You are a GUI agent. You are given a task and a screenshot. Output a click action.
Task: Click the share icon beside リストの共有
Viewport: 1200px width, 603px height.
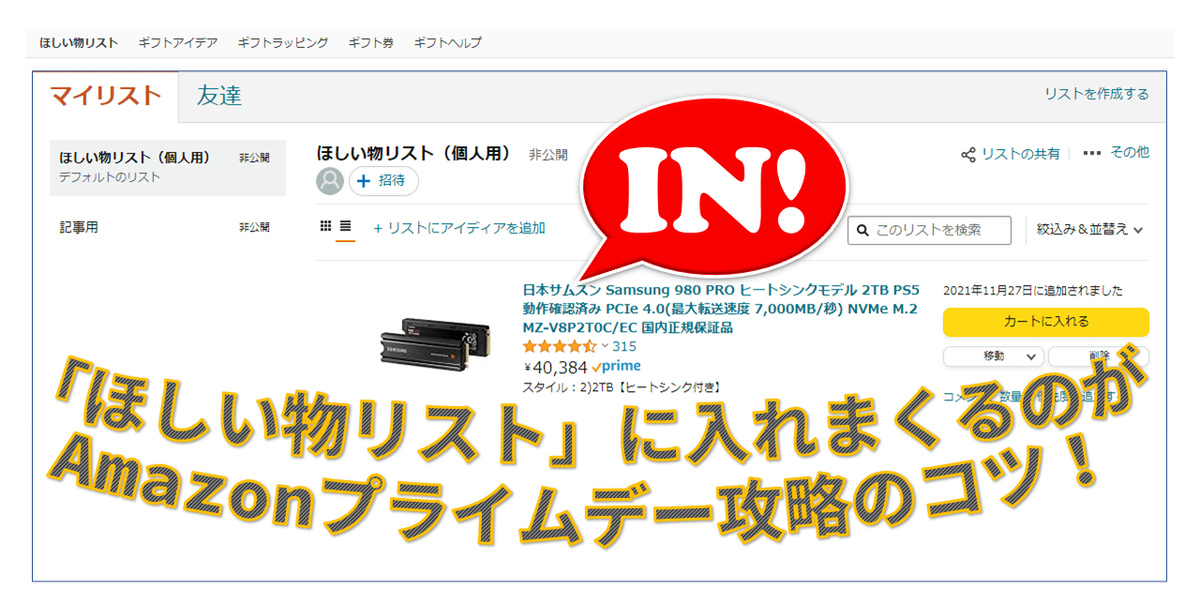pos(968,155)
